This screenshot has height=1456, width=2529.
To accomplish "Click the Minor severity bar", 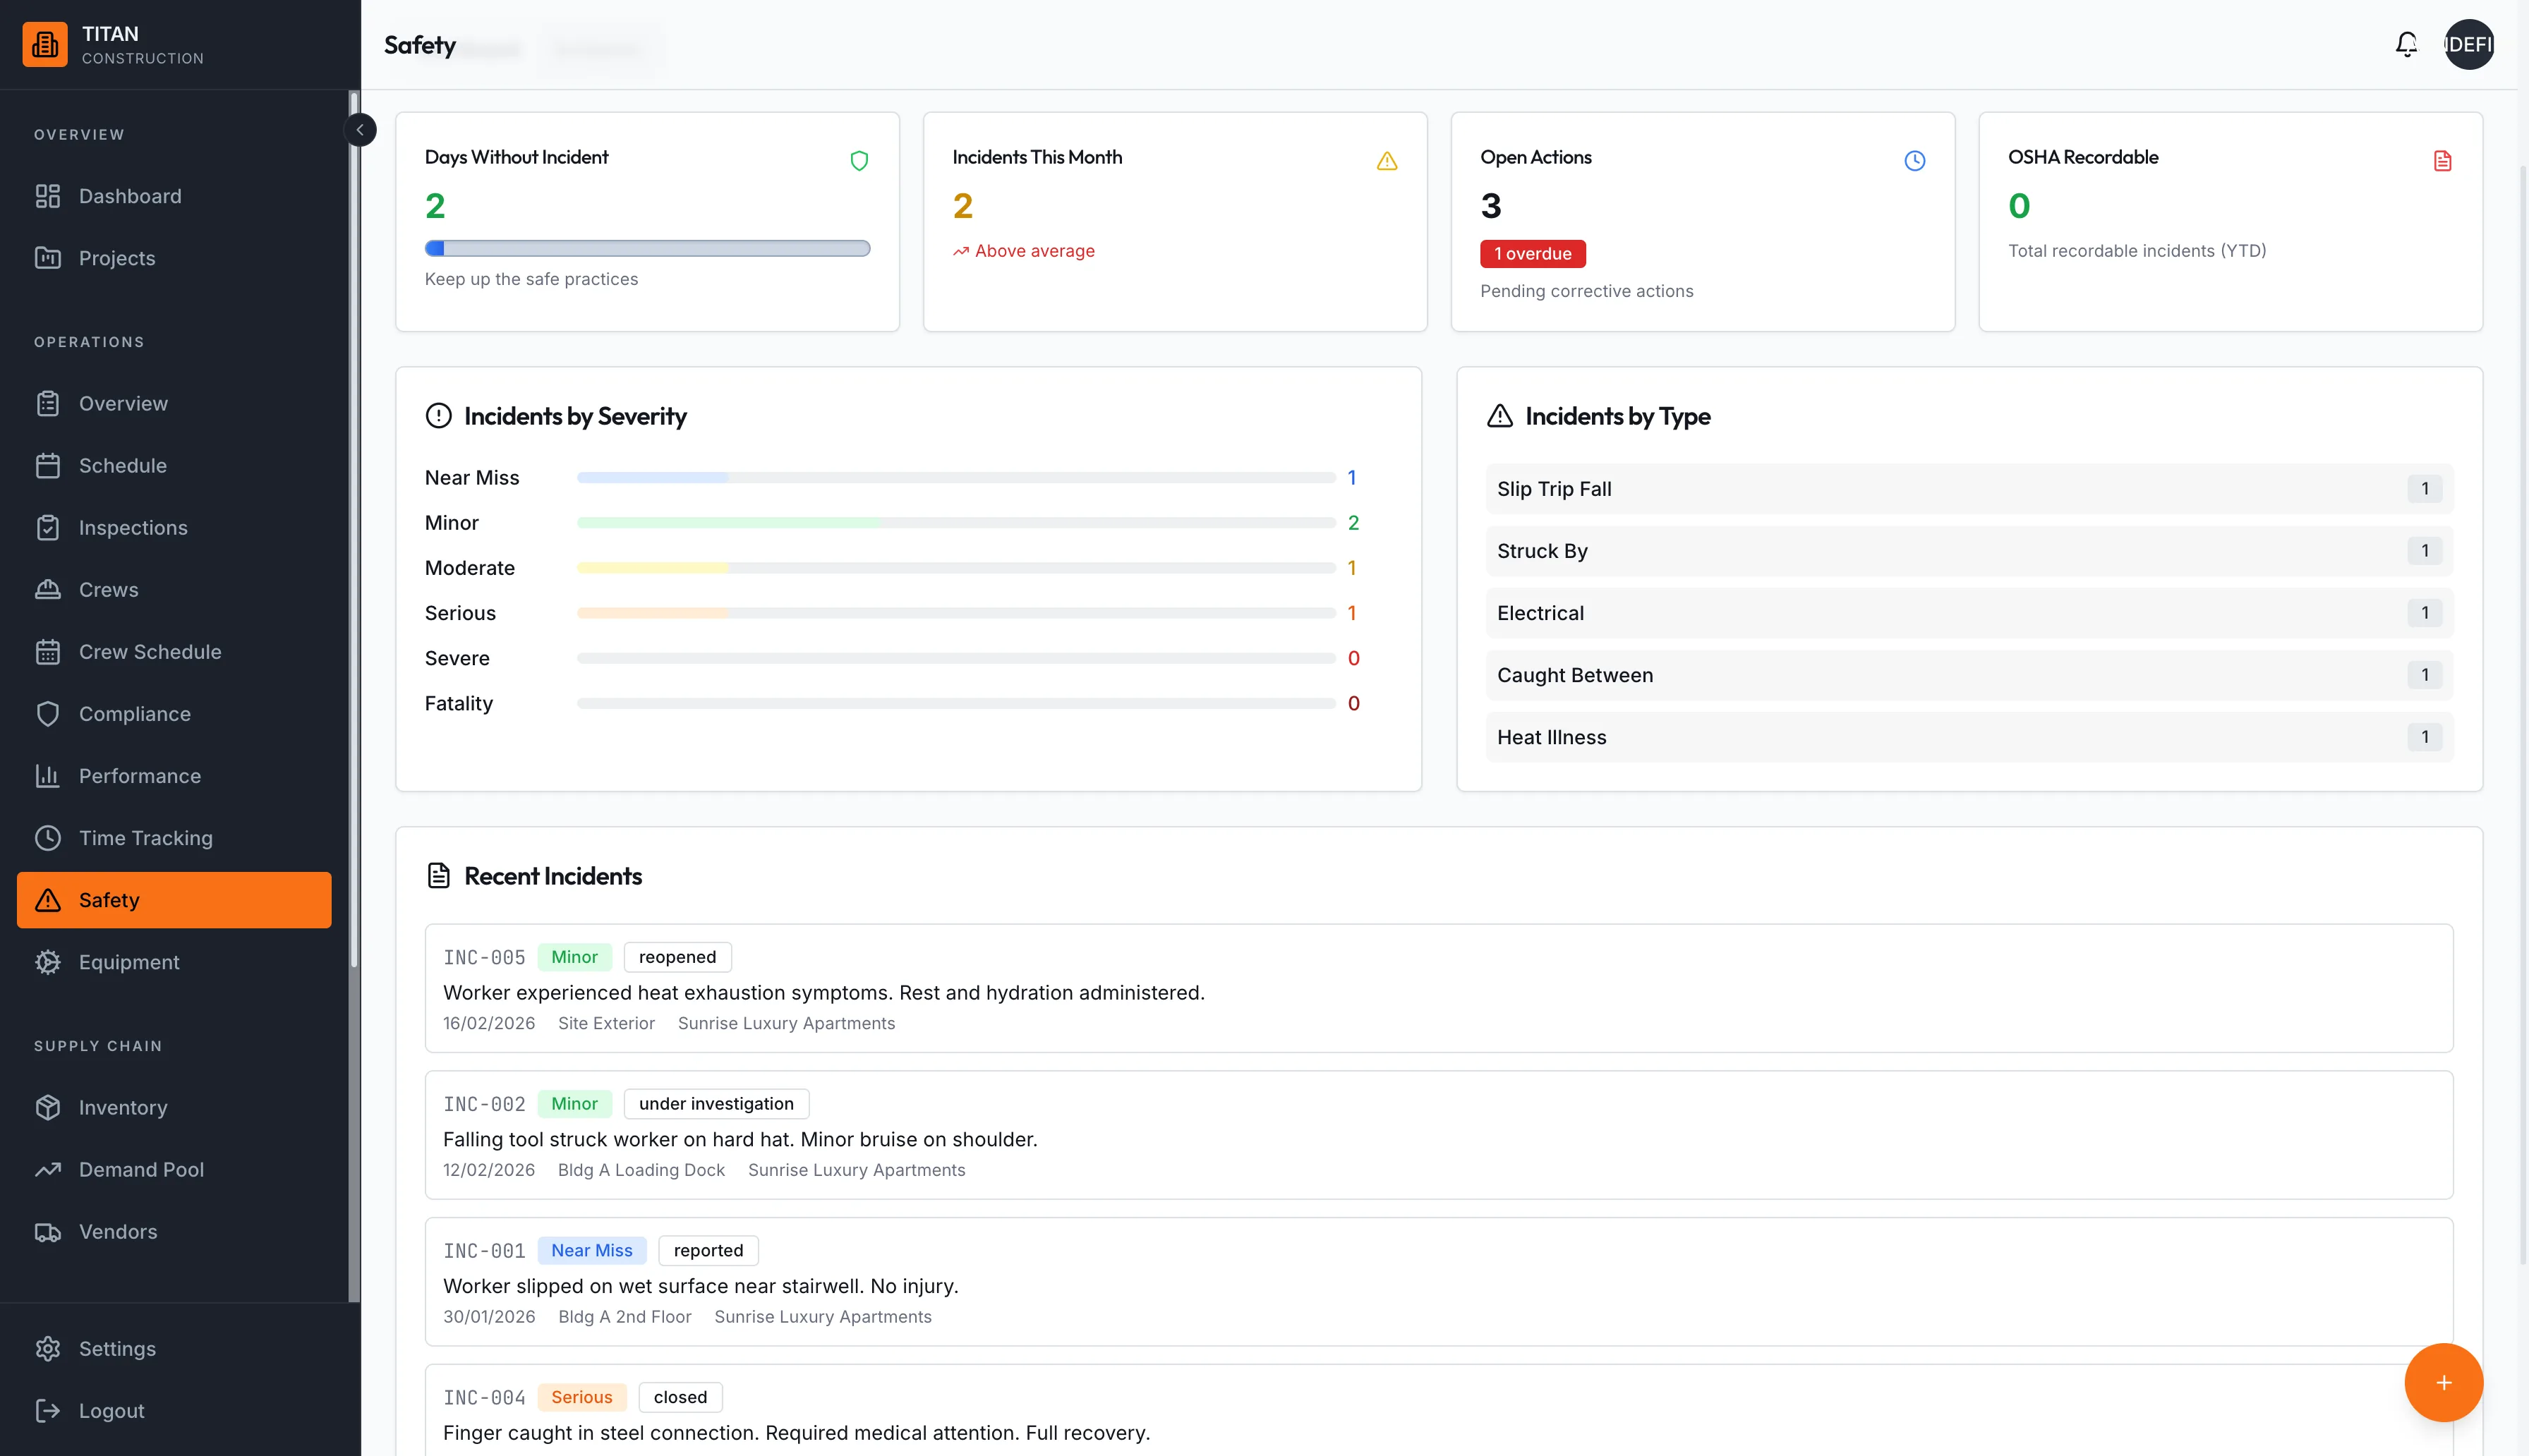I will [956, 523].
